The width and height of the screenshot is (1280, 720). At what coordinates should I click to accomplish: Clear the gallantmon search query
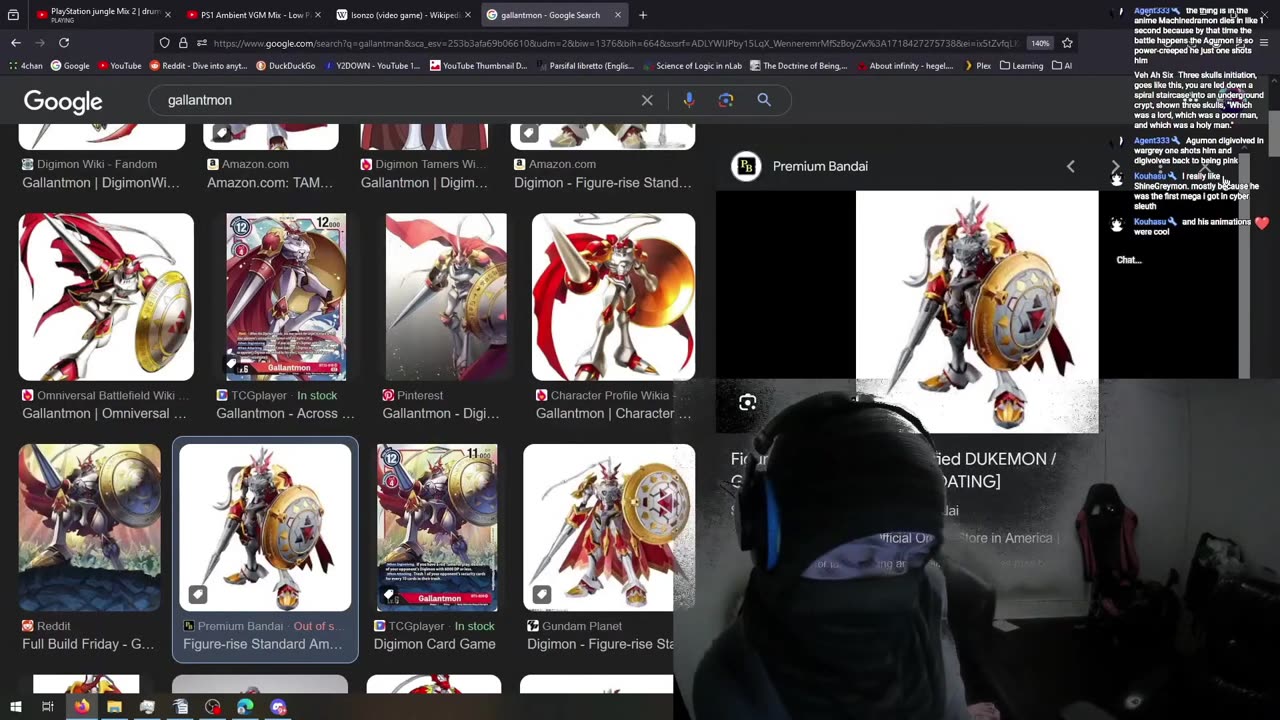pos(647,100)
